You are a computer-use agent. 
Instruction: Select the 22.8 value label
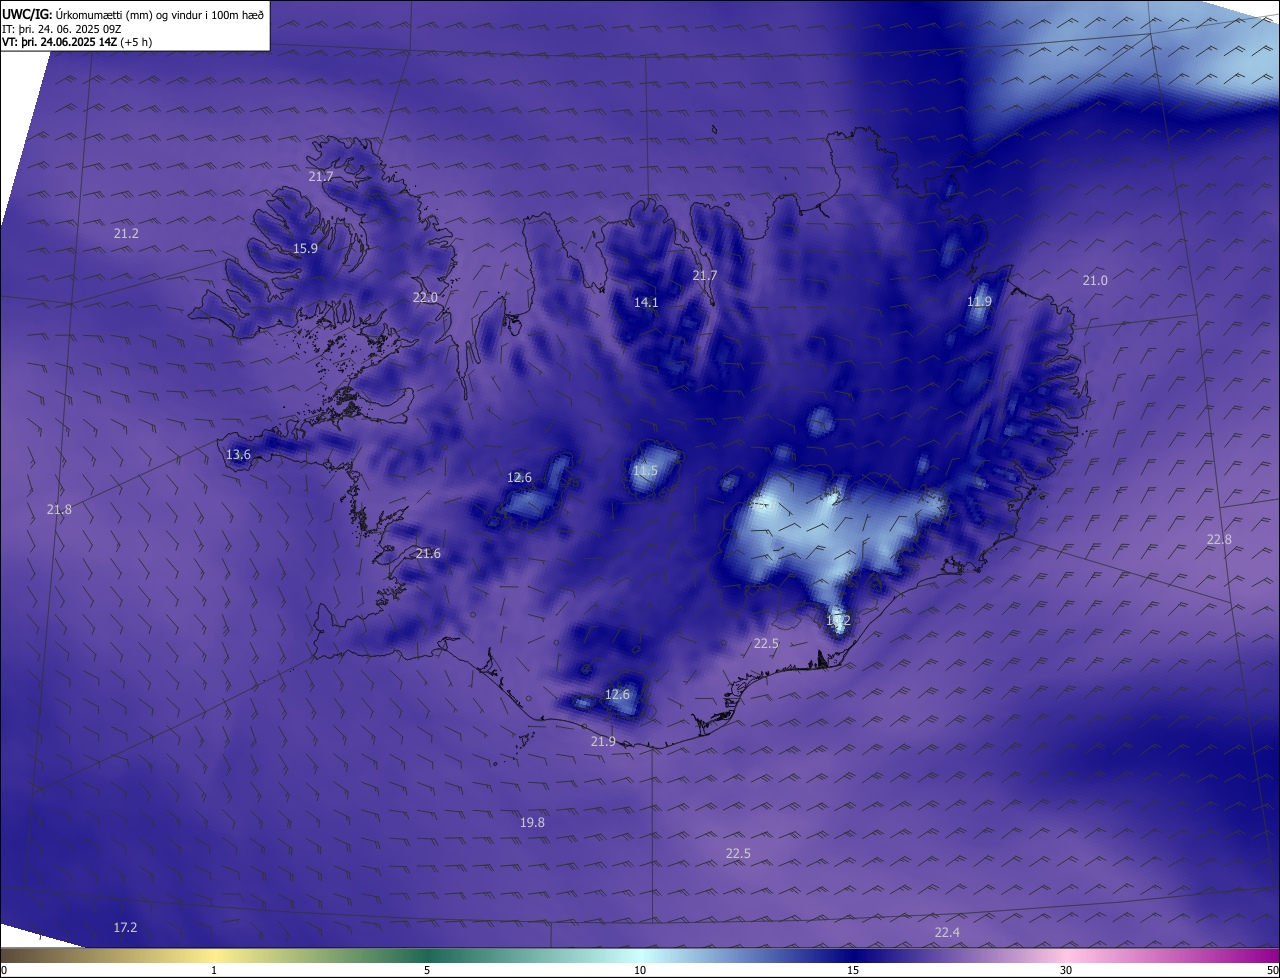[x=1219, y=540]
